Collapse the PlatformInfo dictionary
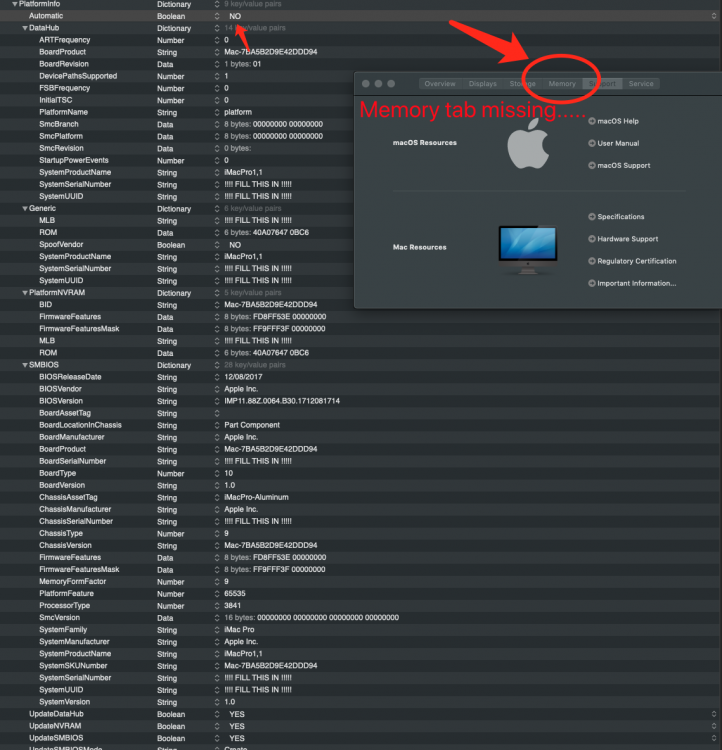The image size is (722, 750). click(15, 4)
